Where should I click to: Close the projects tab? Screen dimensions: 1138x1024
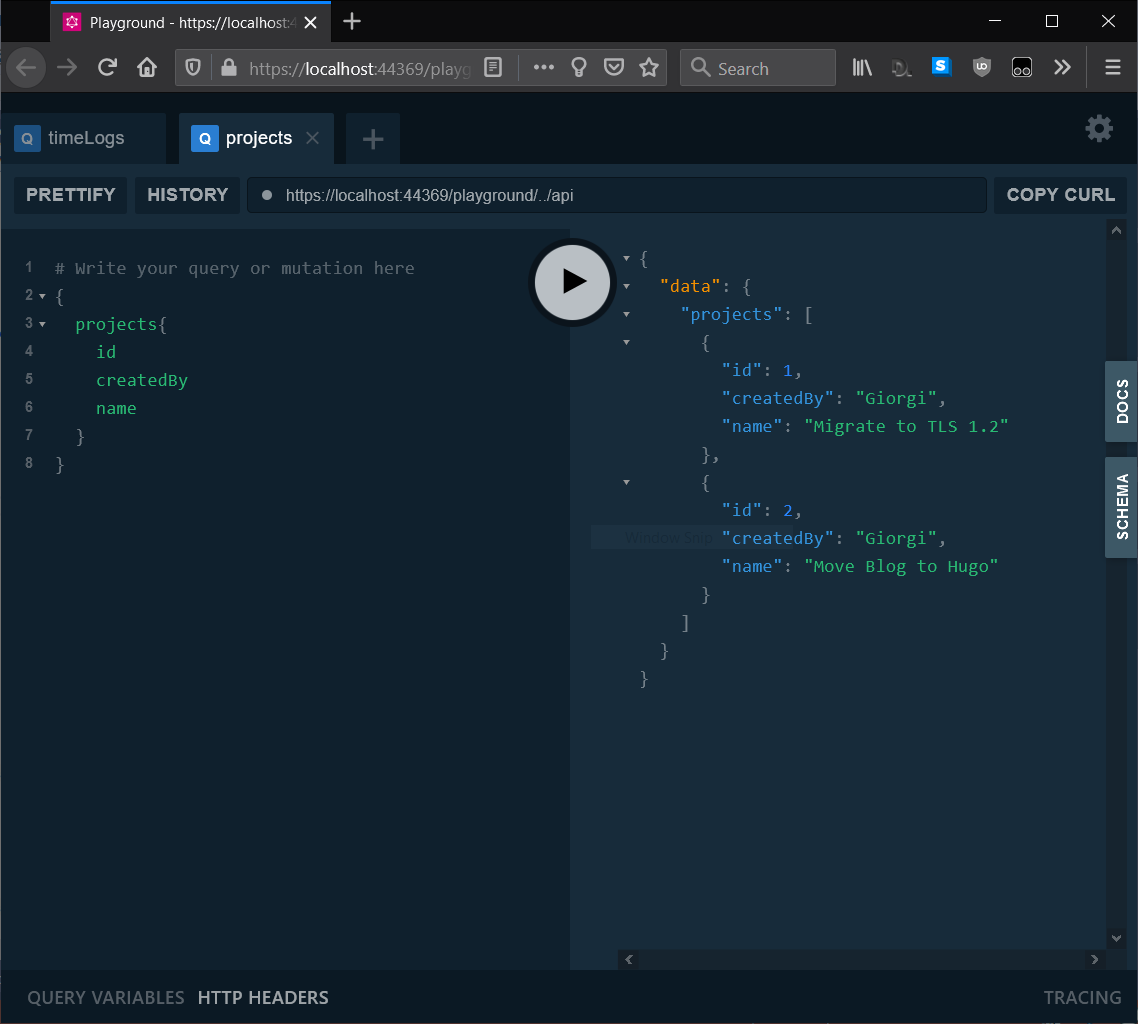click(312, 138)
